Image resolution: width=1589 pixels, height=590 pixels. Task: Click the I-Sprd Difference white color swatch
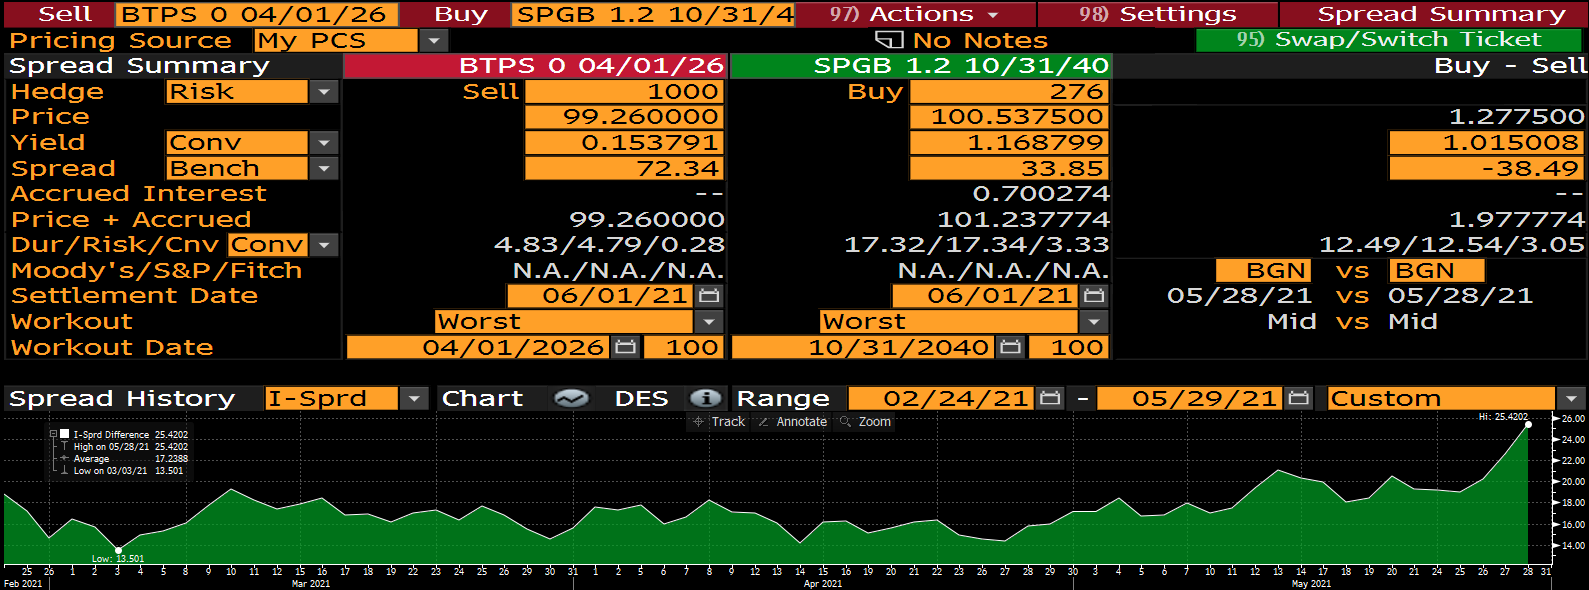(x=65, y=435)
